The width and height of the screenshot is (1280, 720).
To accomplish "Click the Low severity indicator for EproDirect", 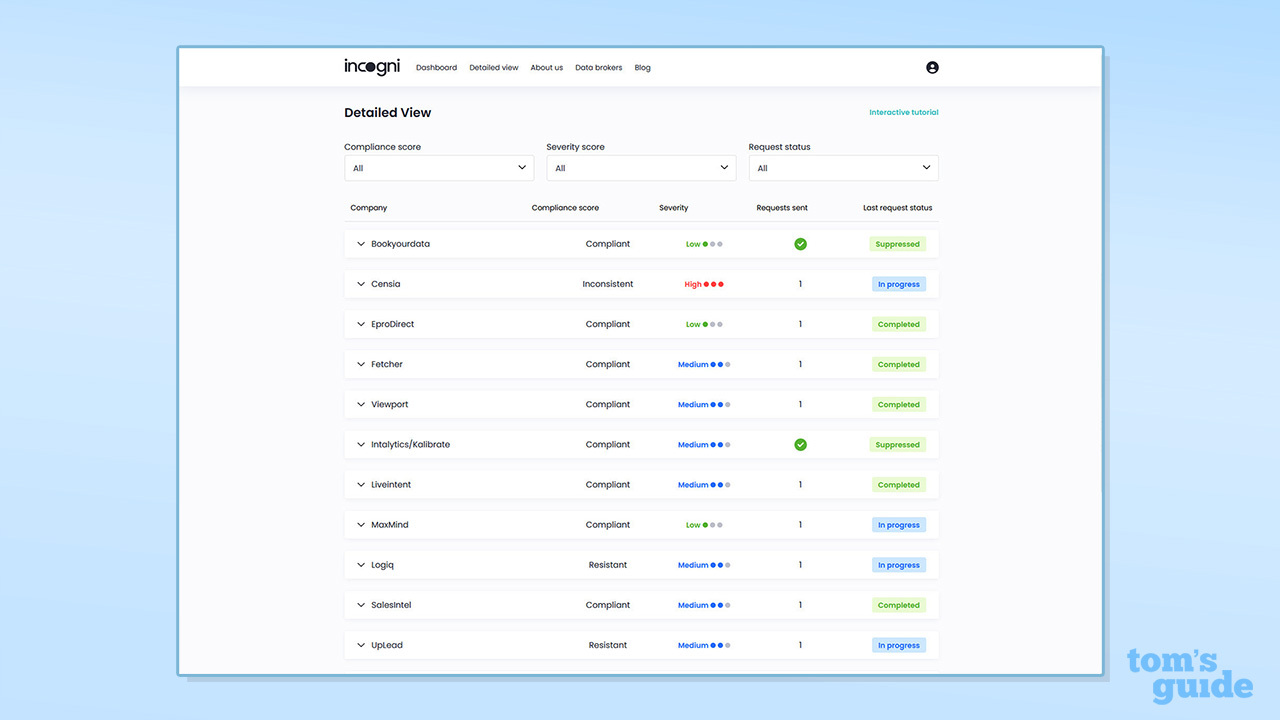I will [704, 324].
